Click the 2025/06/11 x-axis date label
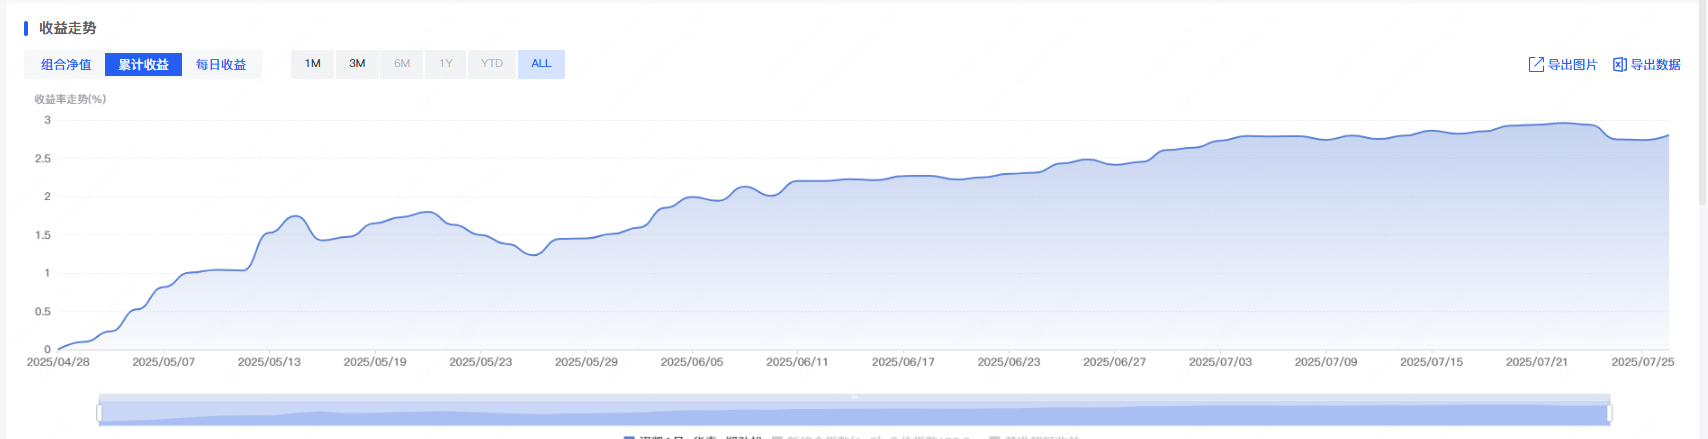 [x=797, y=362]
